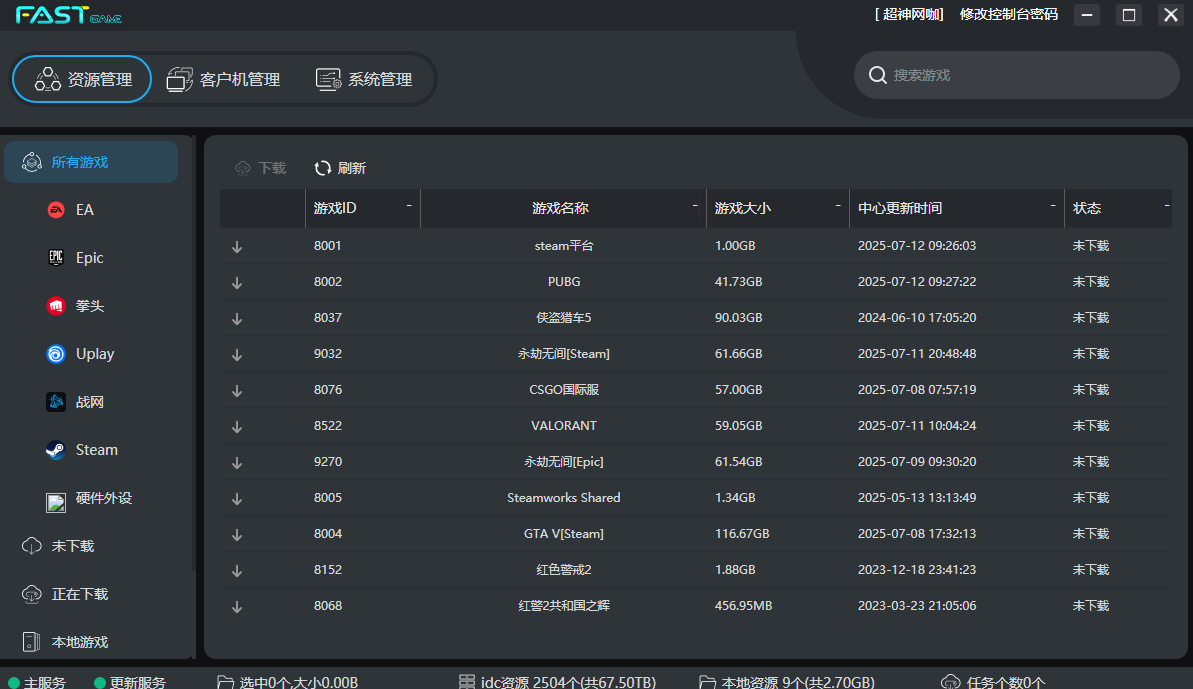Click the 战网 (Battle.net) icon
This screenshot has width=1193, height=689.
tap(56, 402)
